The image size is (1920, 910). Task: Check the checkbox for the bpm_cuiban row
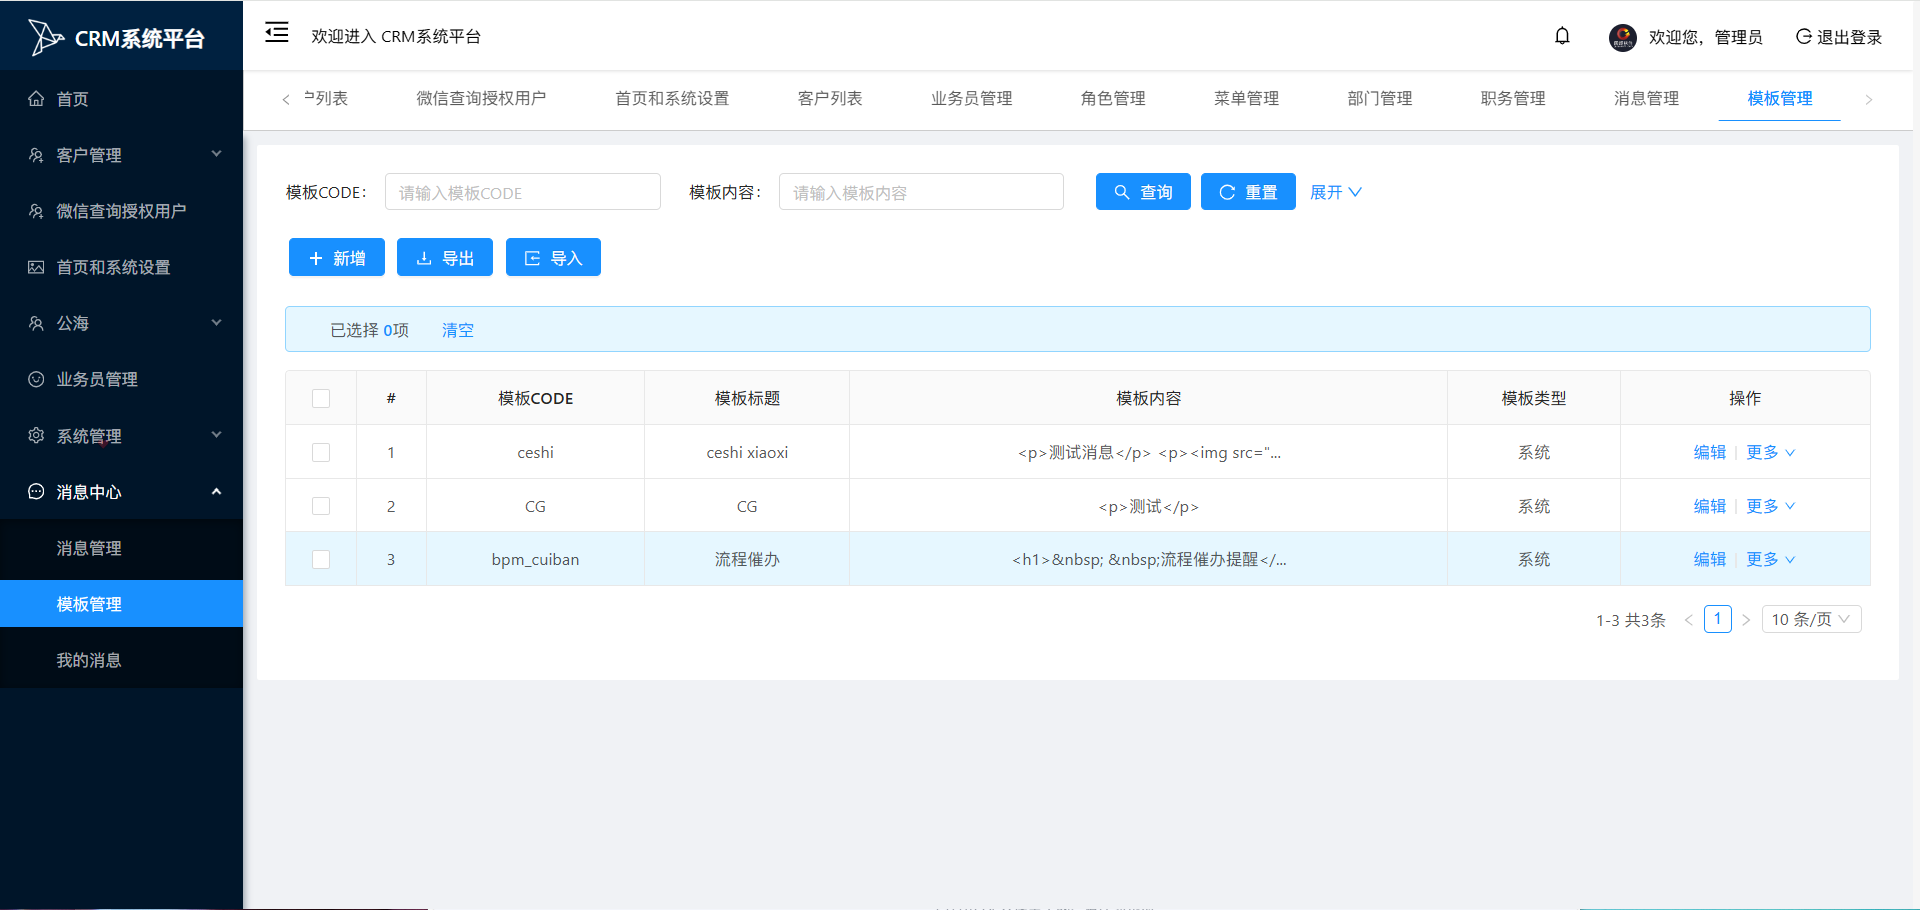[321, 559]
